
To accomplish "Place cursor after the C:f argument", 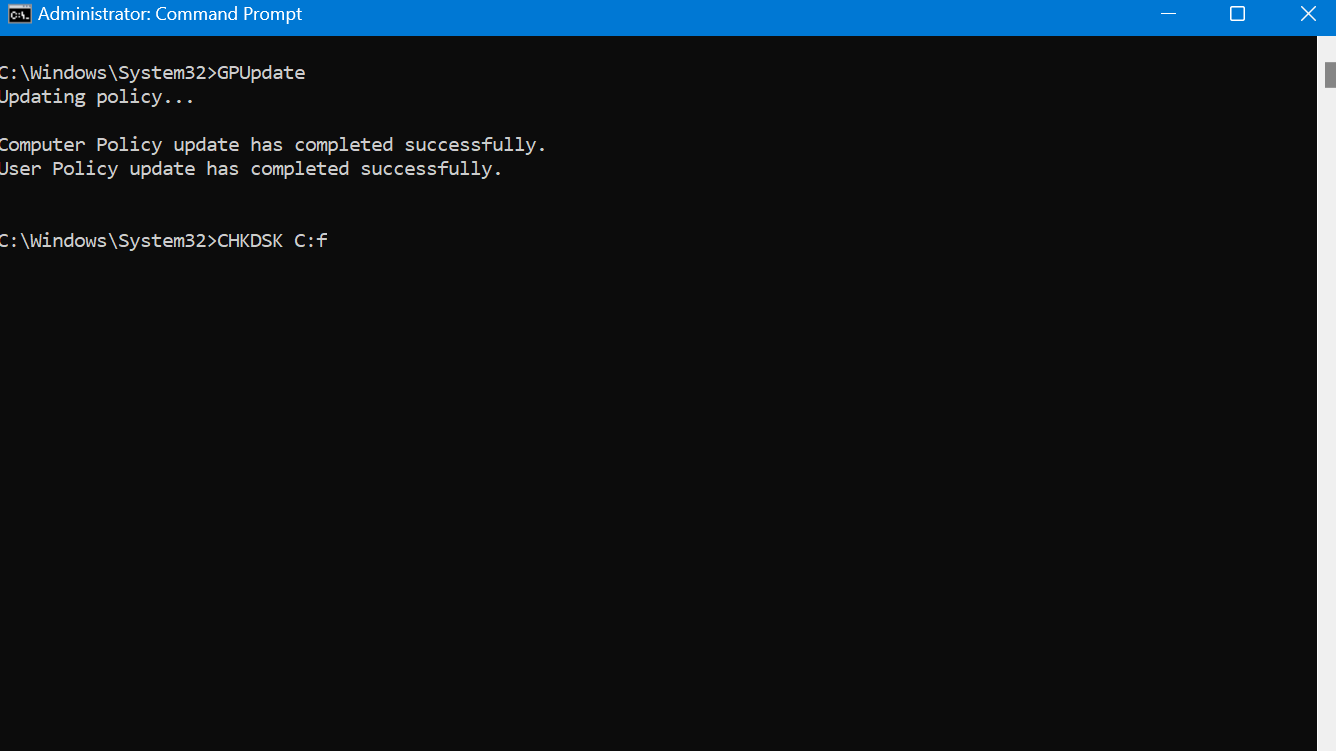I will click(x=330, y=241).
